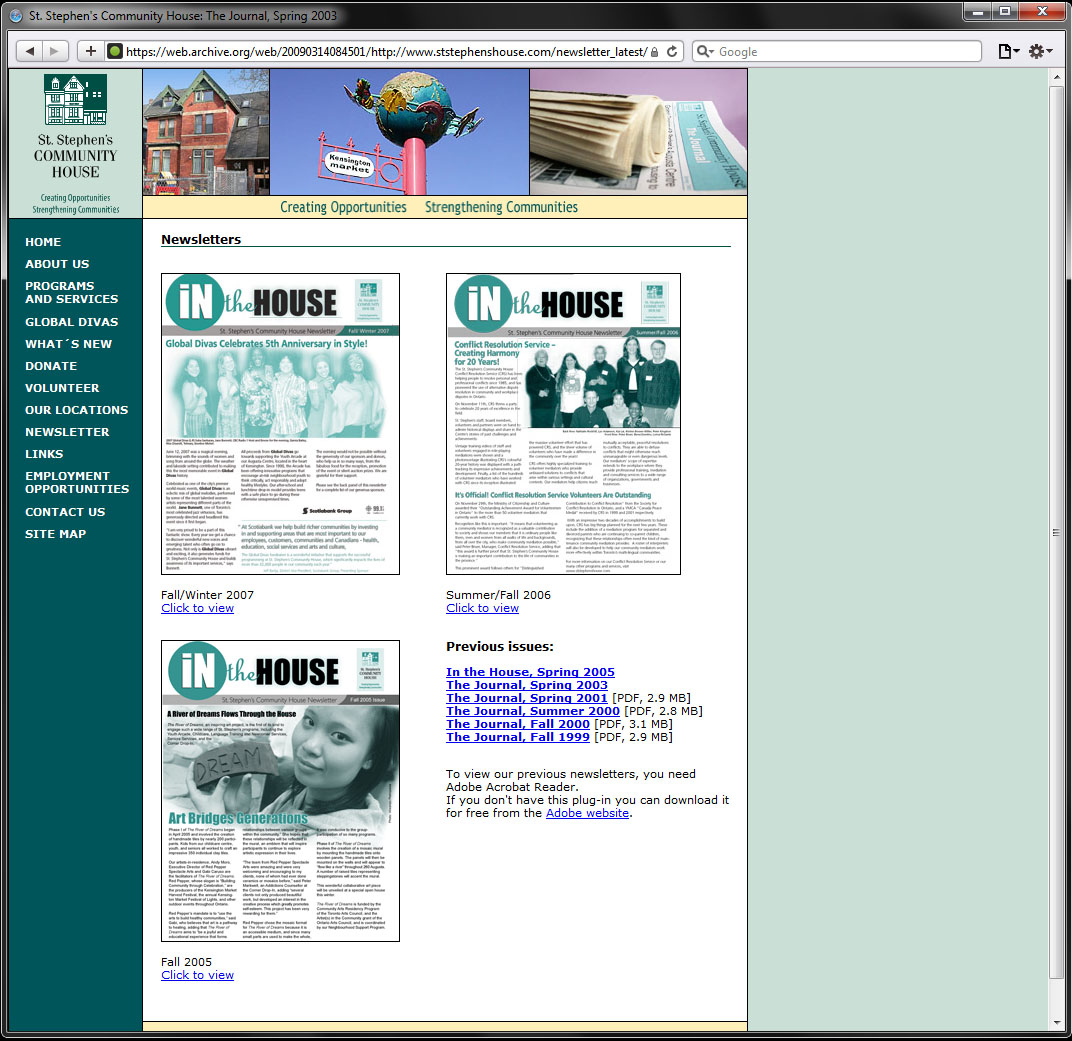This screenshot has height=1041, width=1072.
Task: Select Employment Opportunities in sidebar menu
Action: (x=77, y=482)
